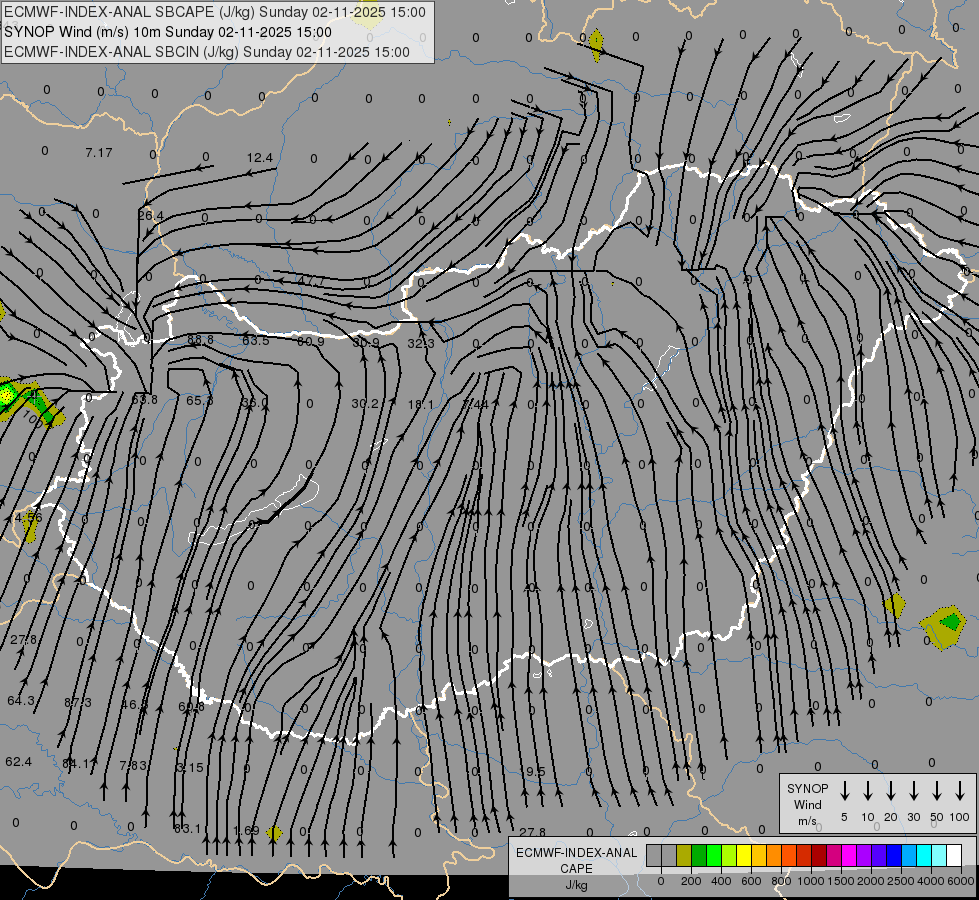The height and width of the screenshot is (900, 979).
Task: Click the 1000 tick label on color scale
Action: point(810,881)
